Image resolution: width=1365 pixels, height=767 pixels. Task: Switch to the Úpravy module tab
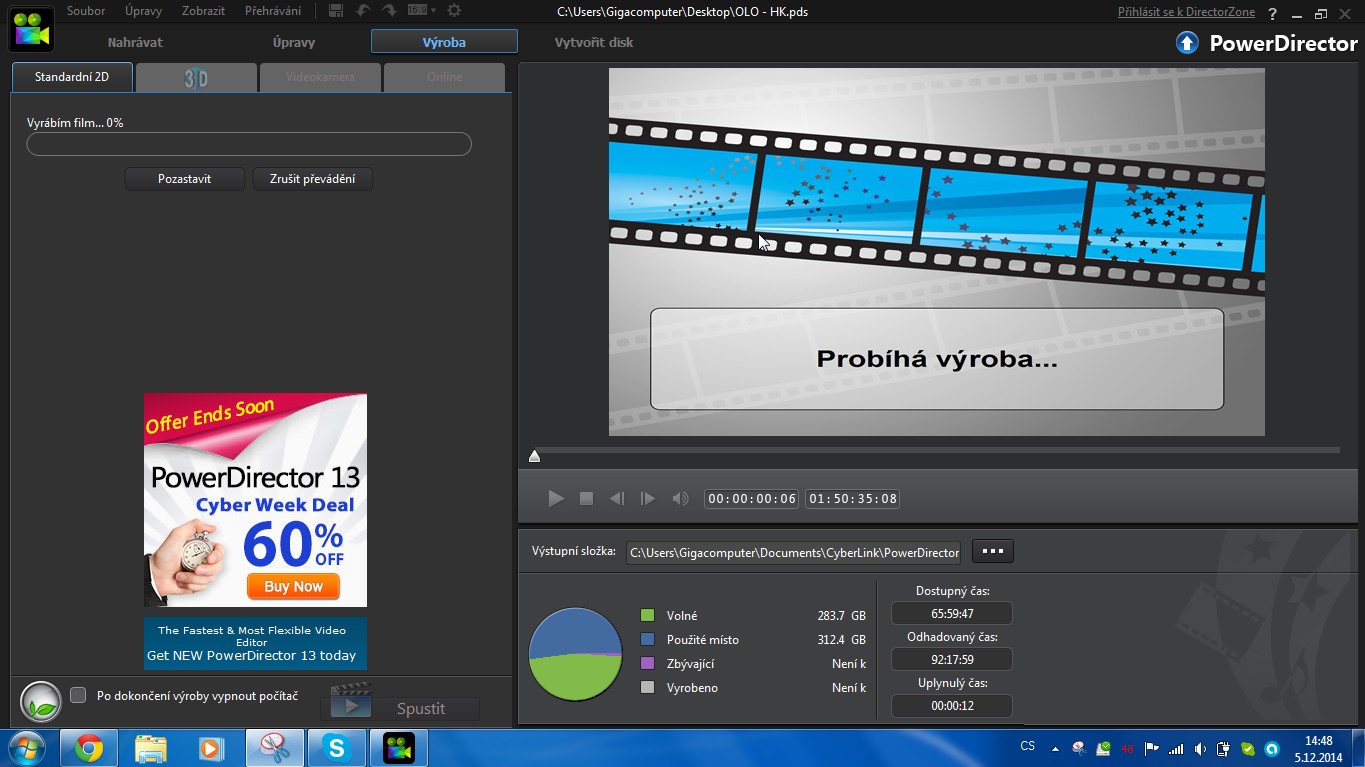tap(294, 42)
